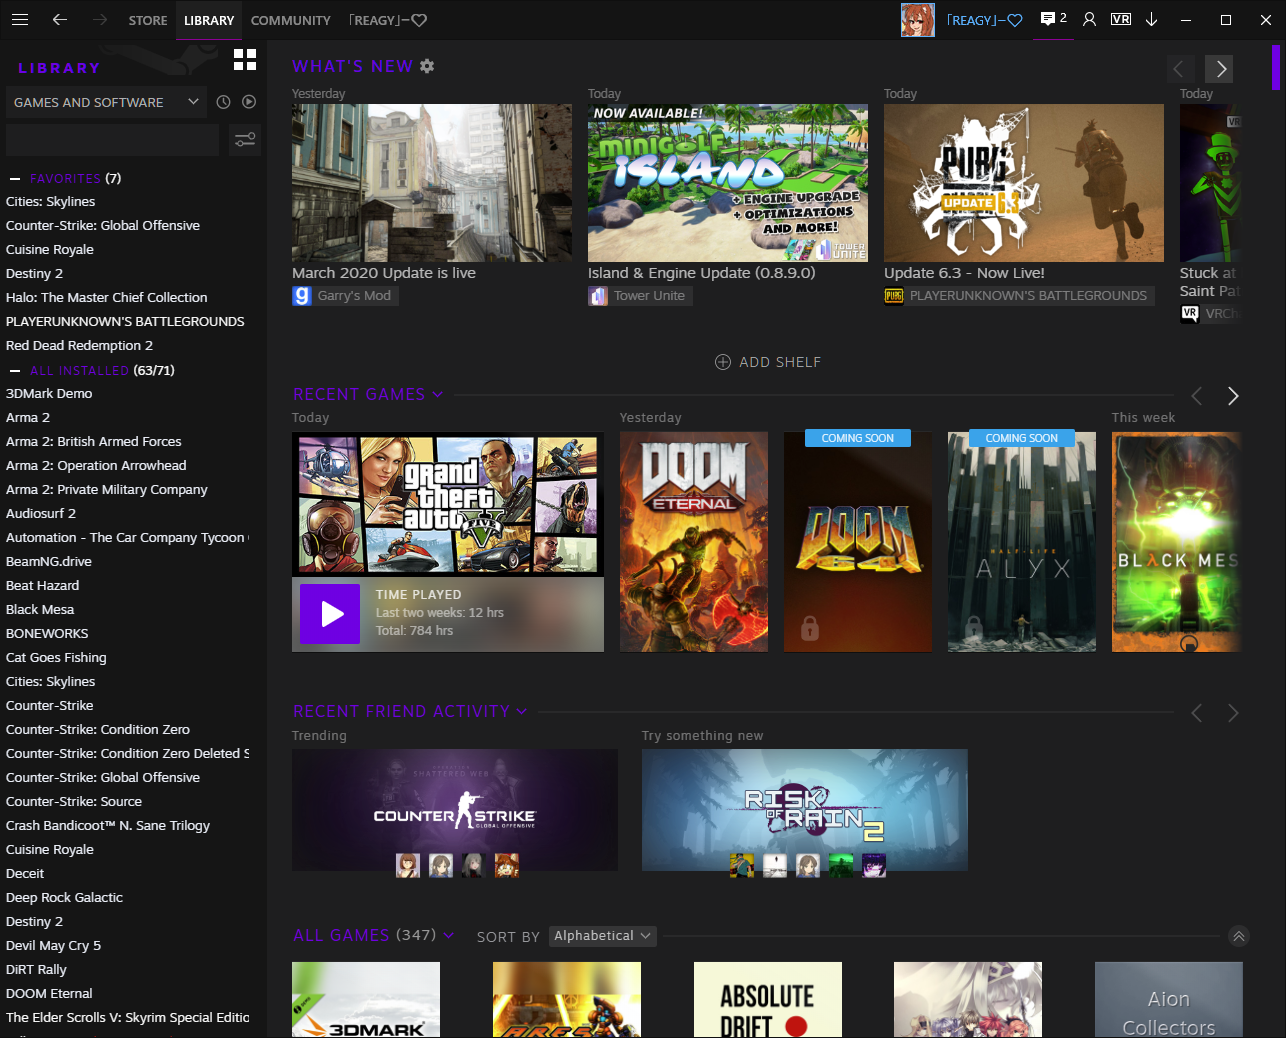Open Update 6.3 - Now Live news
1286x1038 pixels.
pyautogui.click(x=964, y=273)
